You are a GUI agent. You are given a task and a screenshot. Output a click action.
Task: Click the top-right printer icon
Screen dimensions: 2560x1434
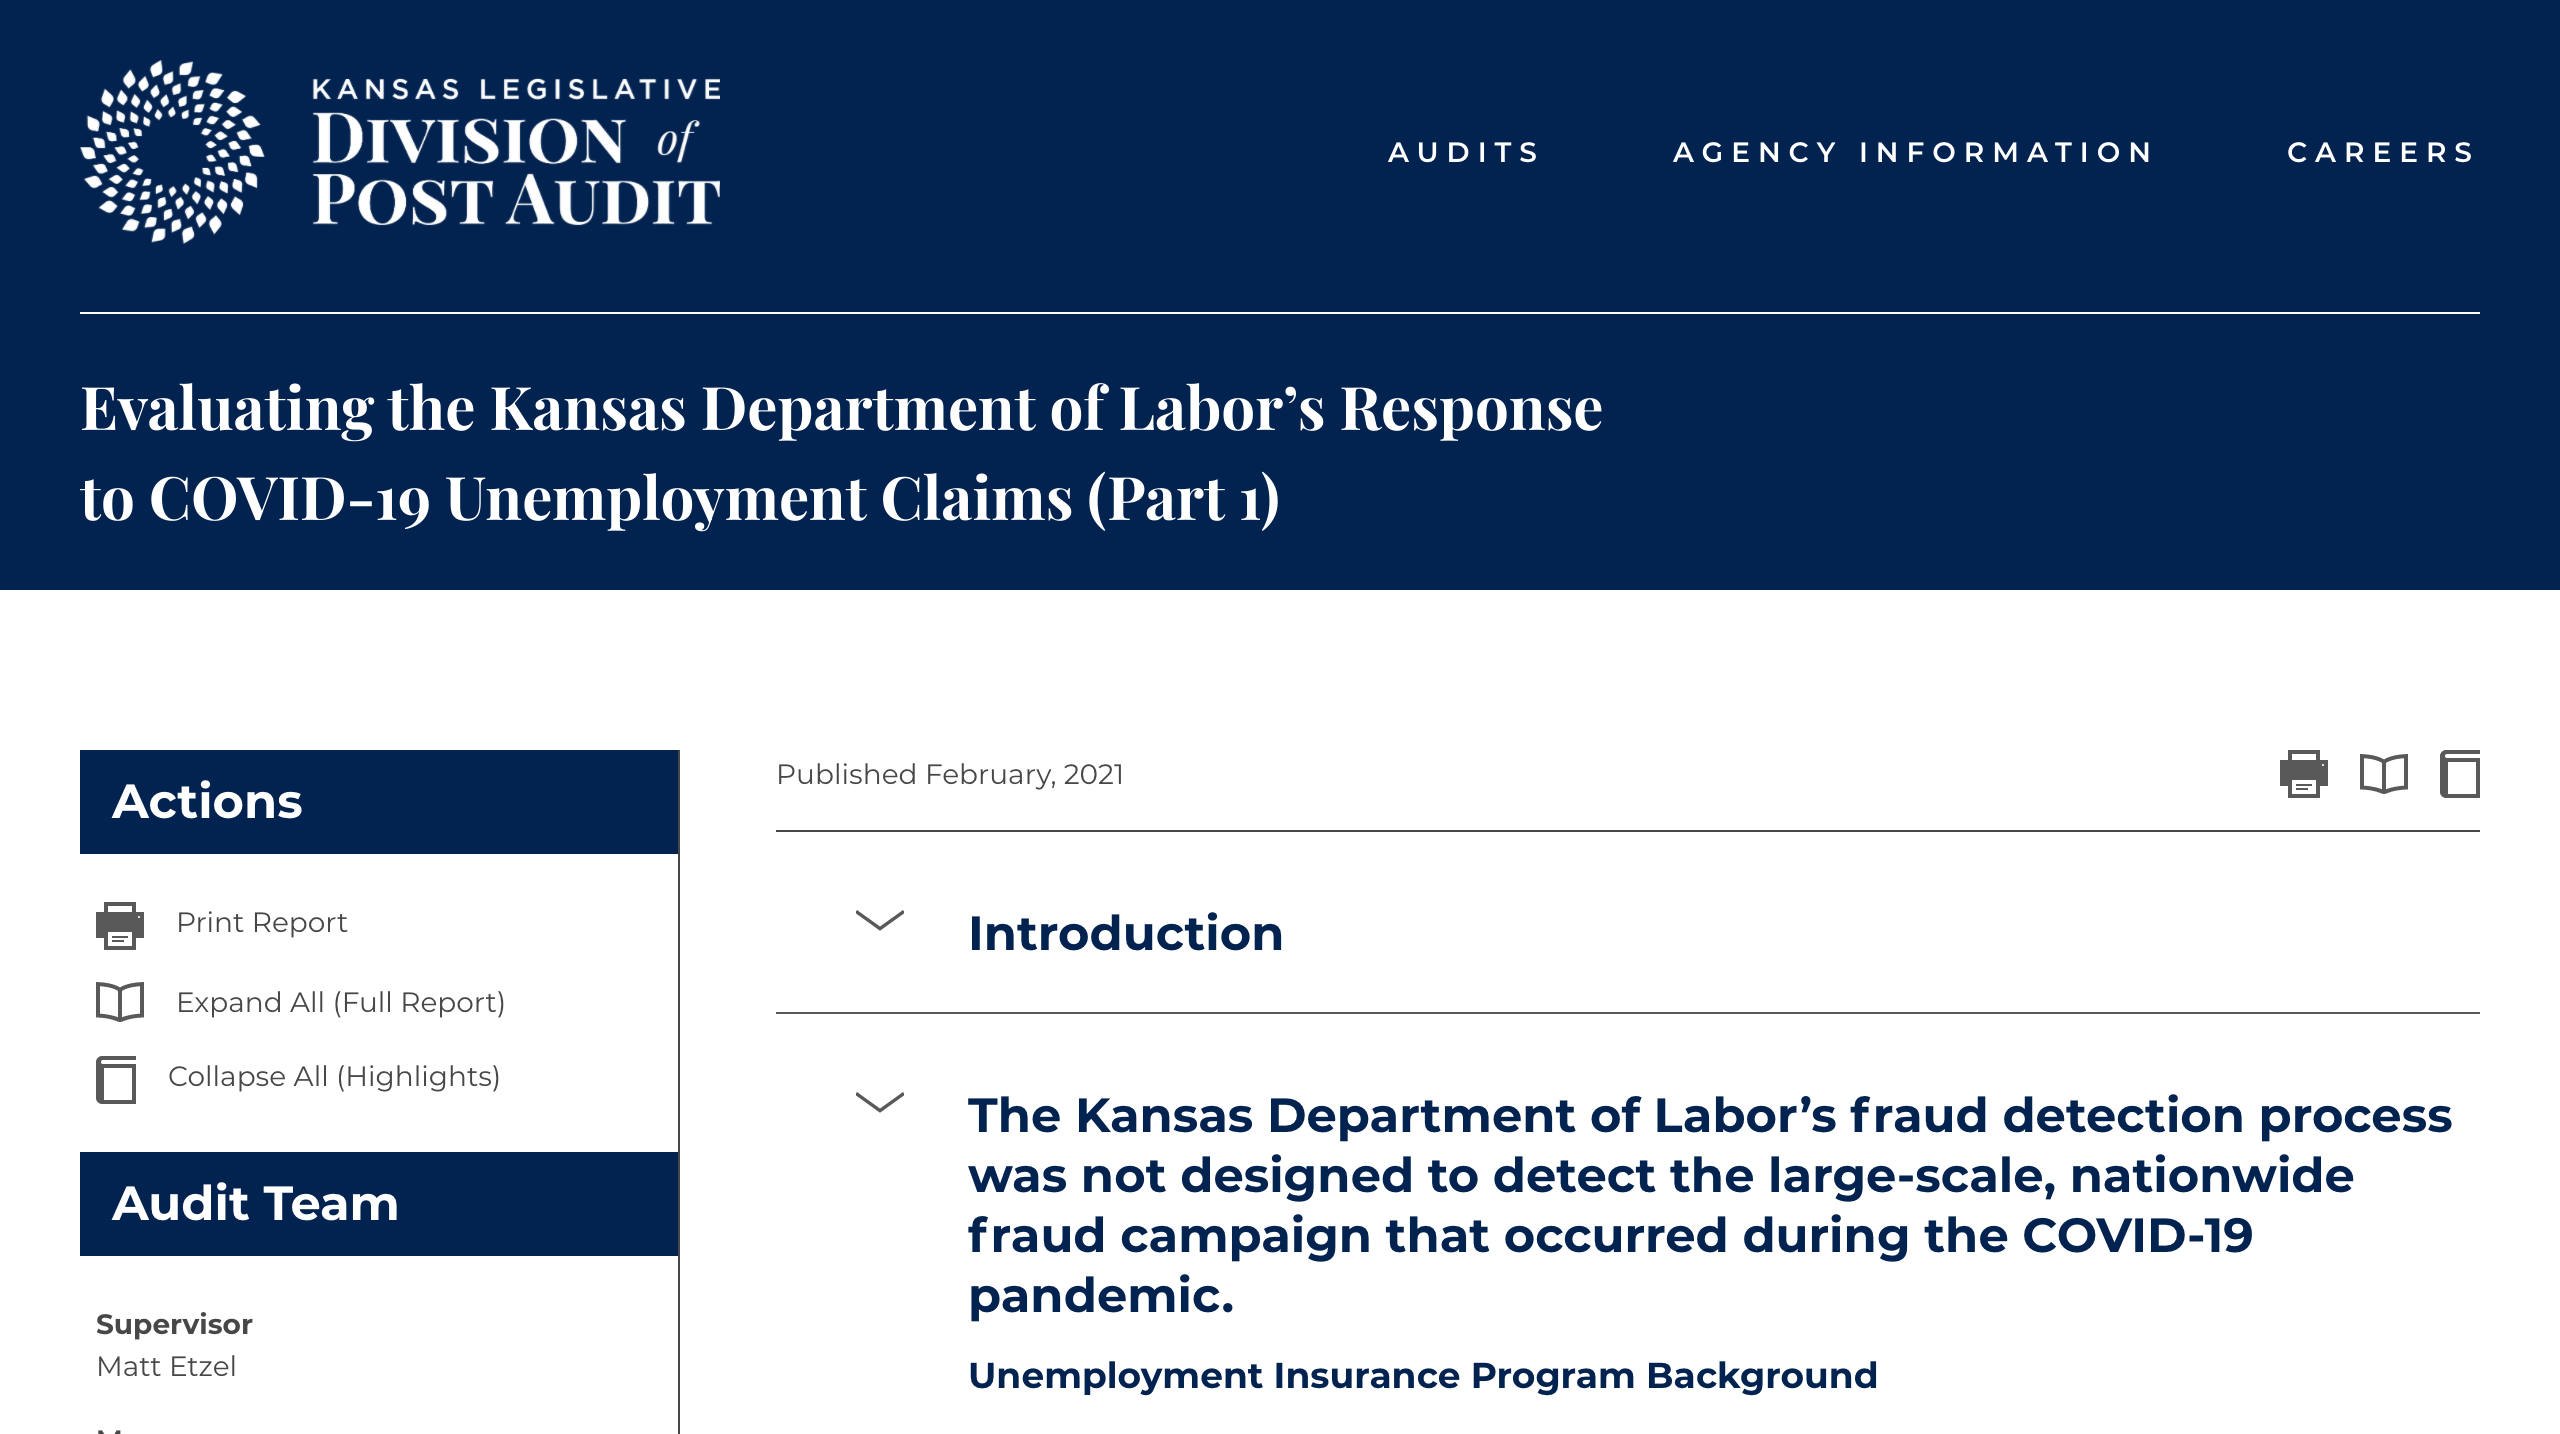click(2303, 774)
